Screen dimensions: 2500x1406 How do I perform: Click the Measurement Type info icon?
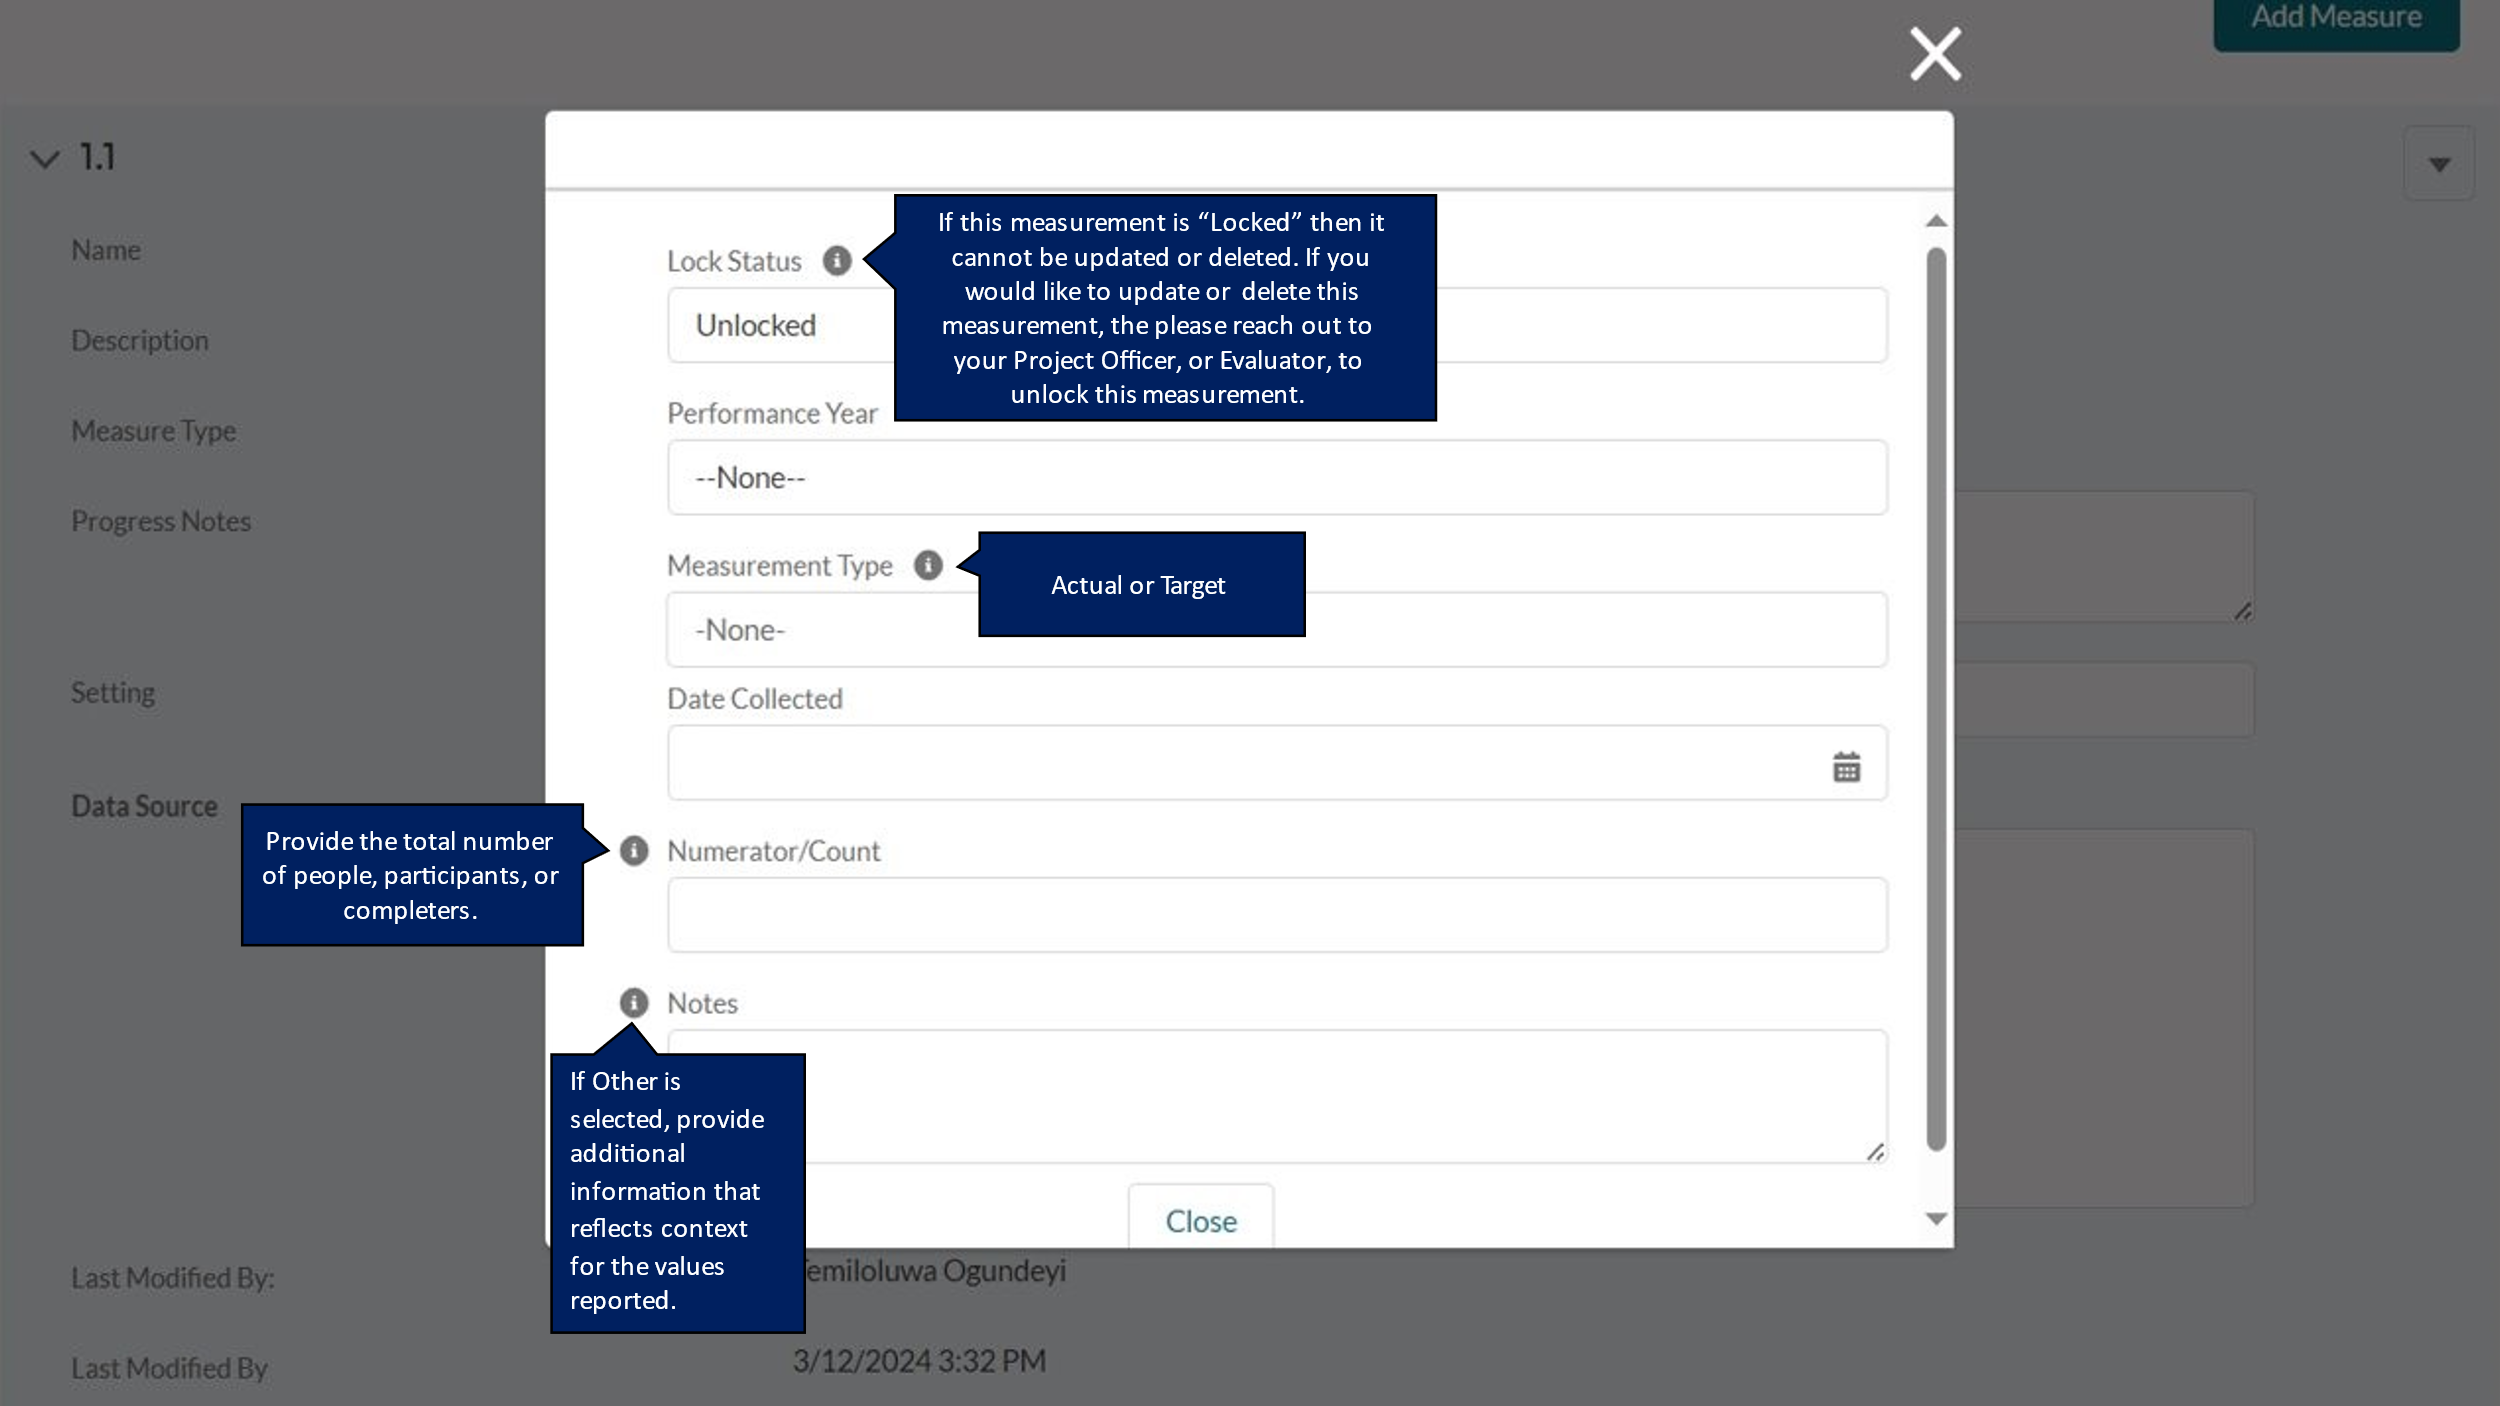[x=928, y=565]
